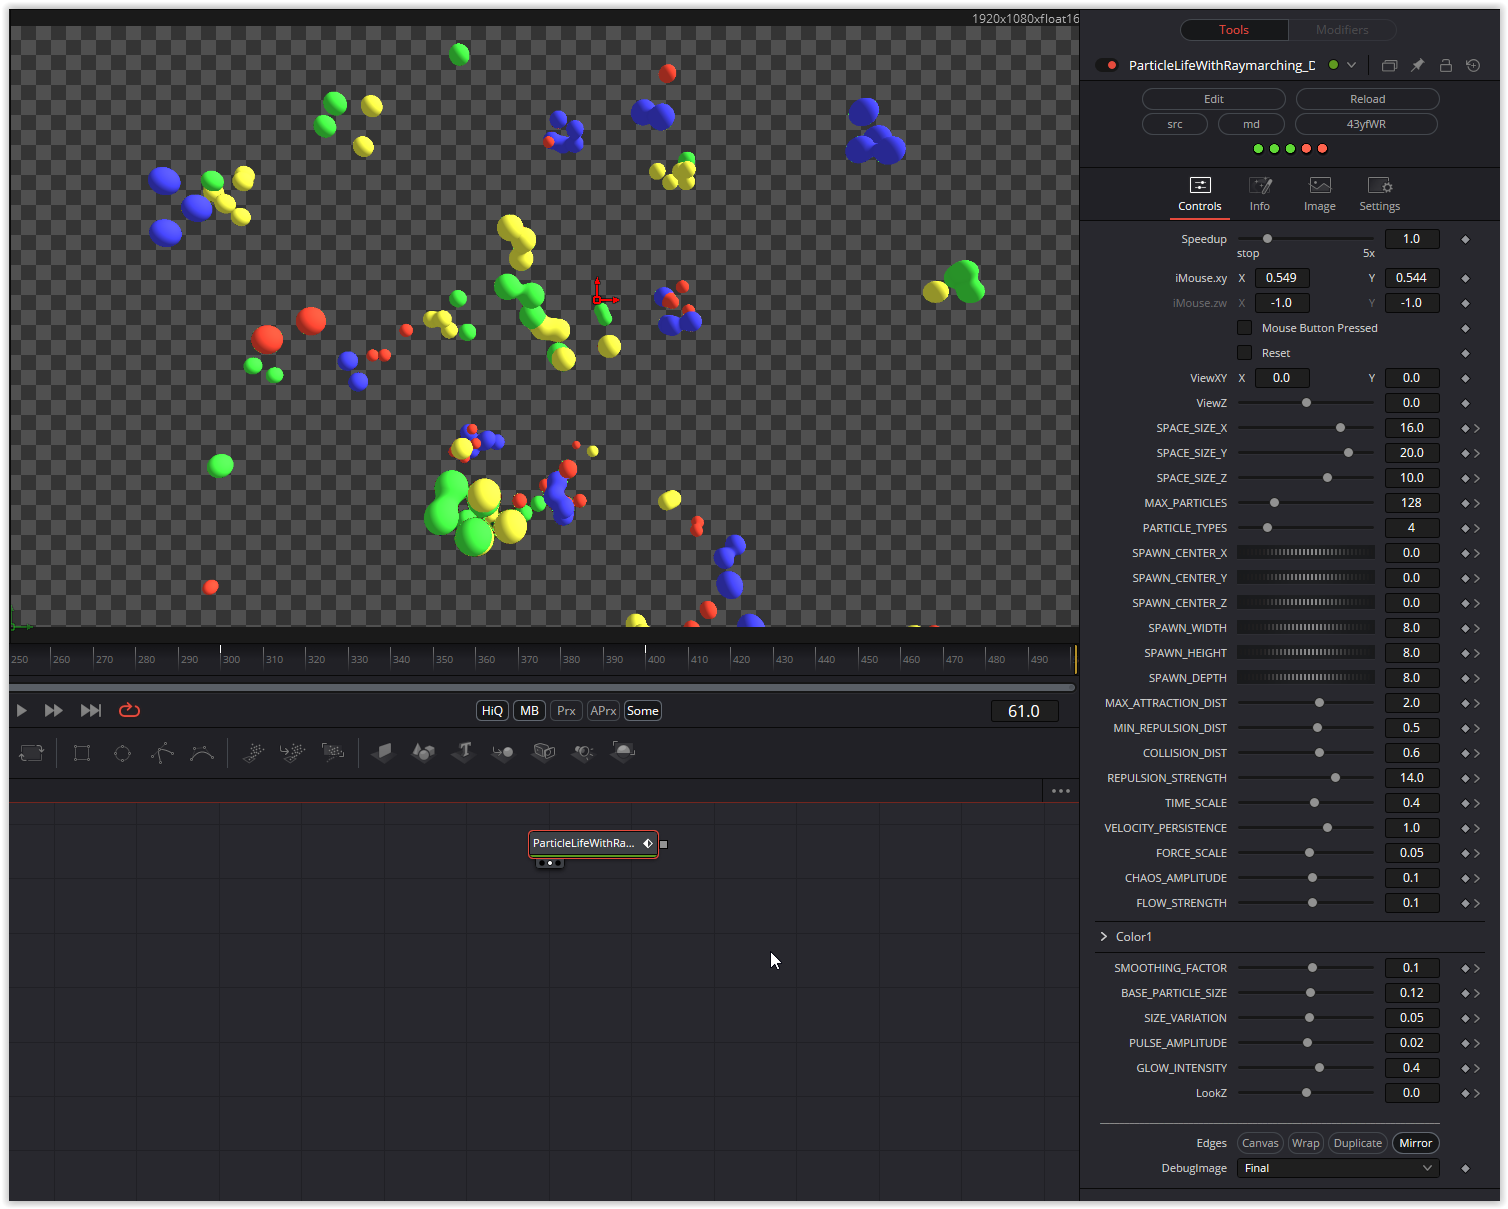Toggle the node enable switch in inspector header
The height and width of the screenshot is (1209, 1508).
pyautogui.click(x=1107, y=65)
